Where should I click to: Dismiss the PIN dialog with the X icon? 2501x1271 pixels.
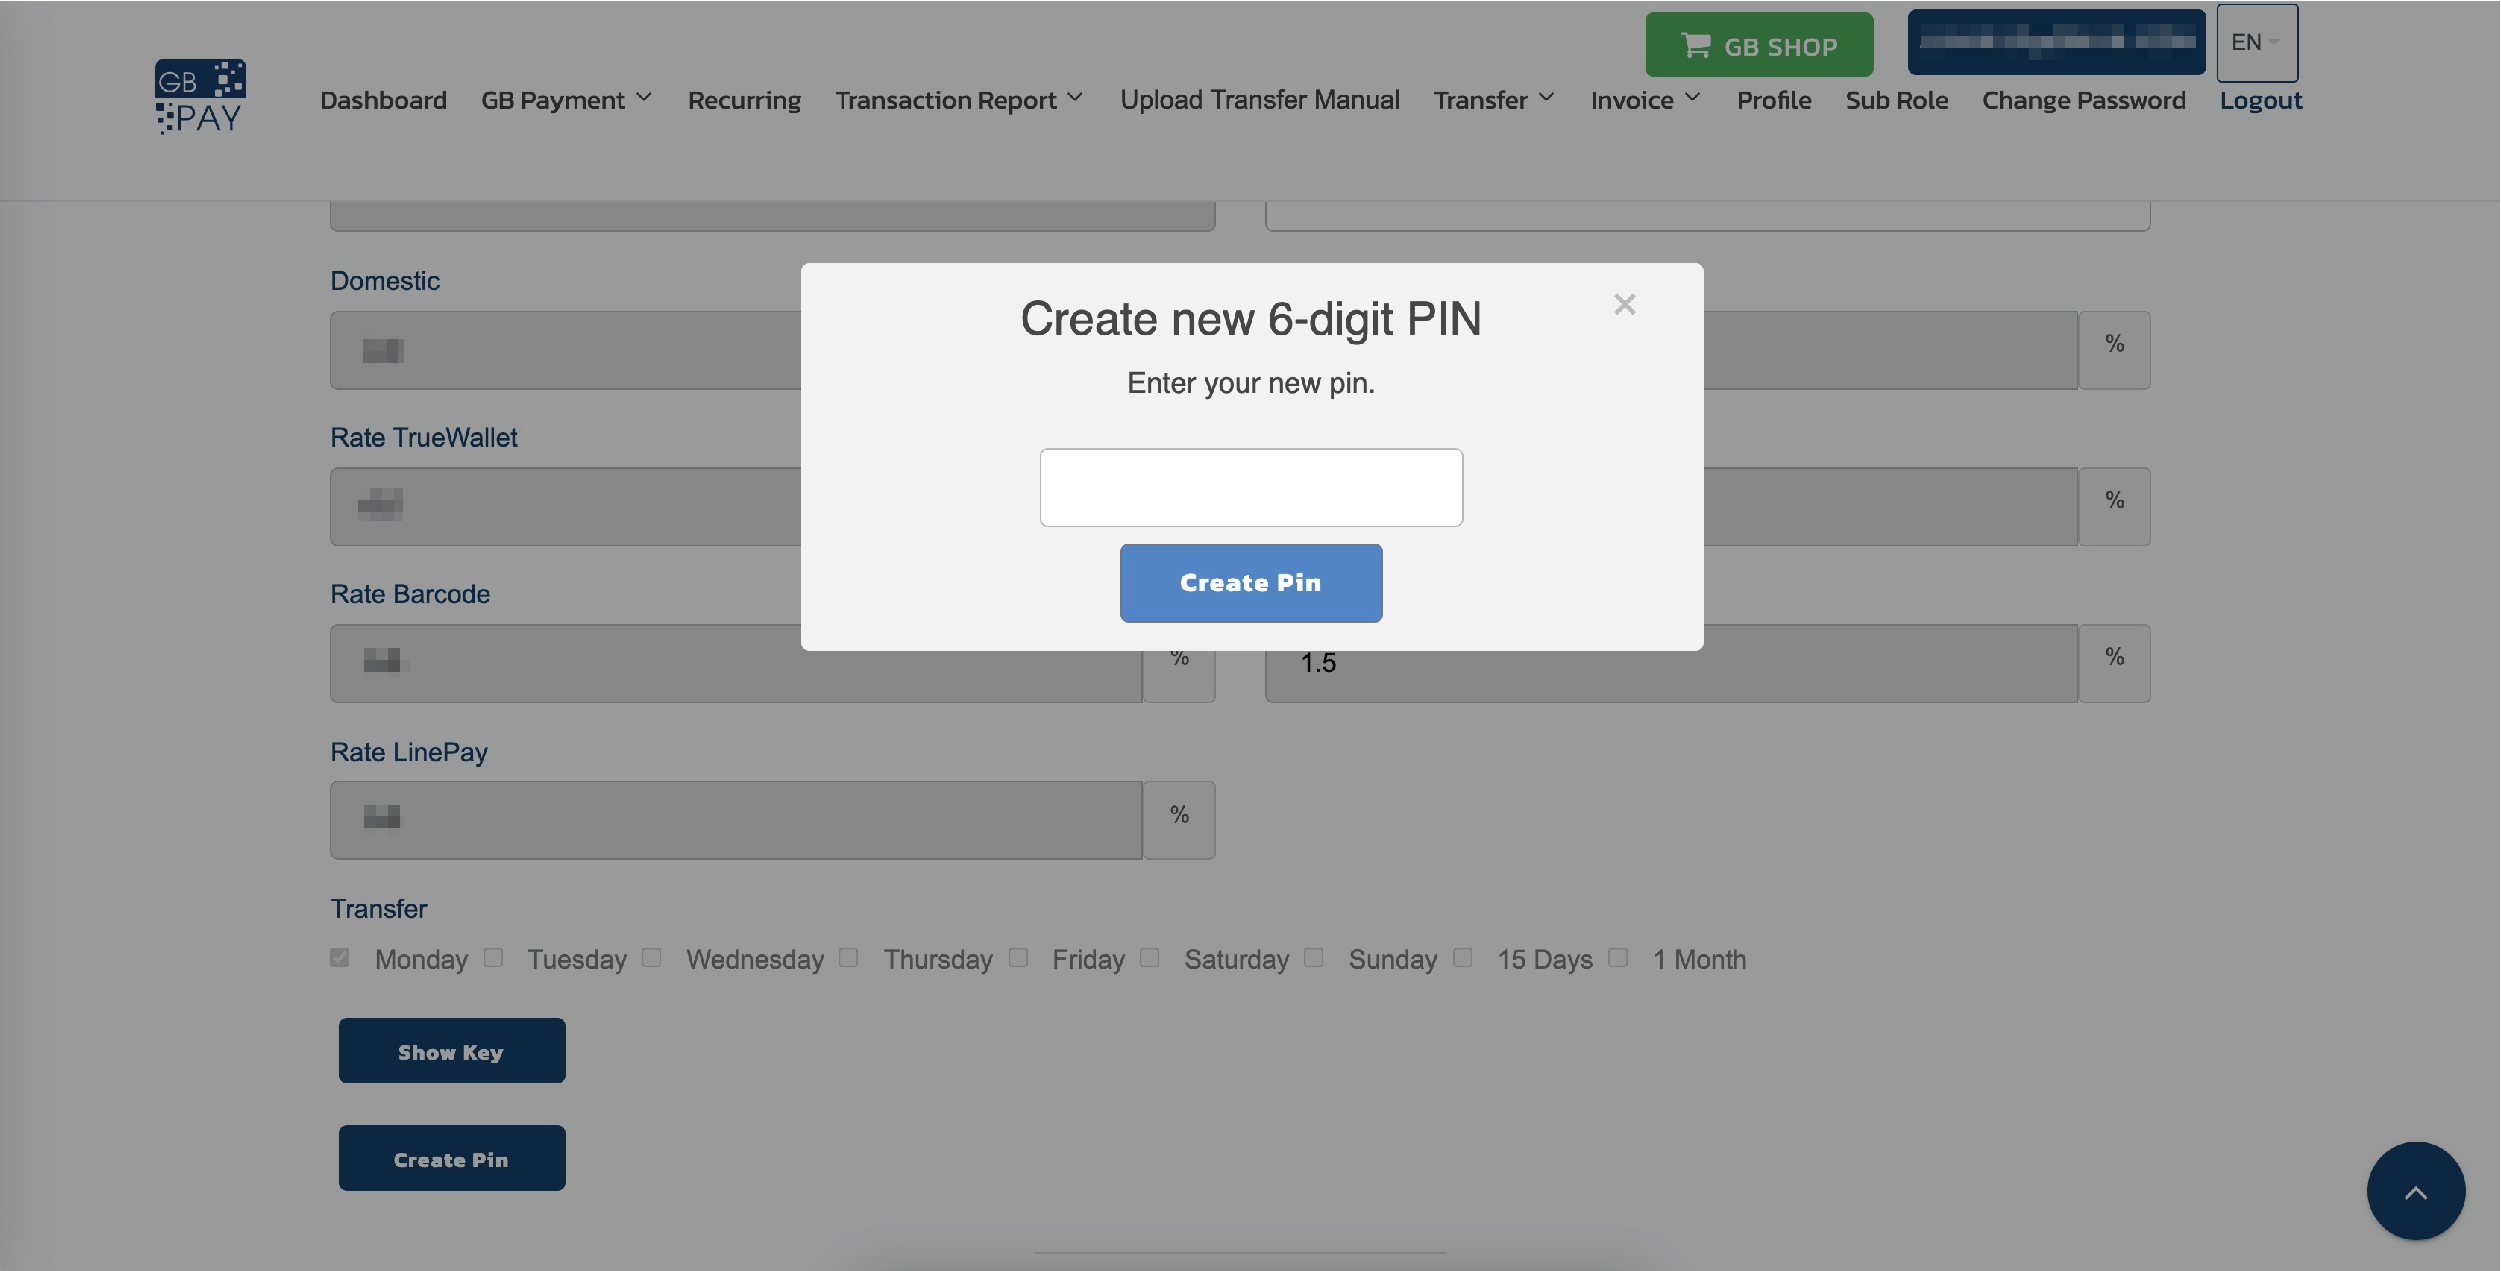[1624, 304]
